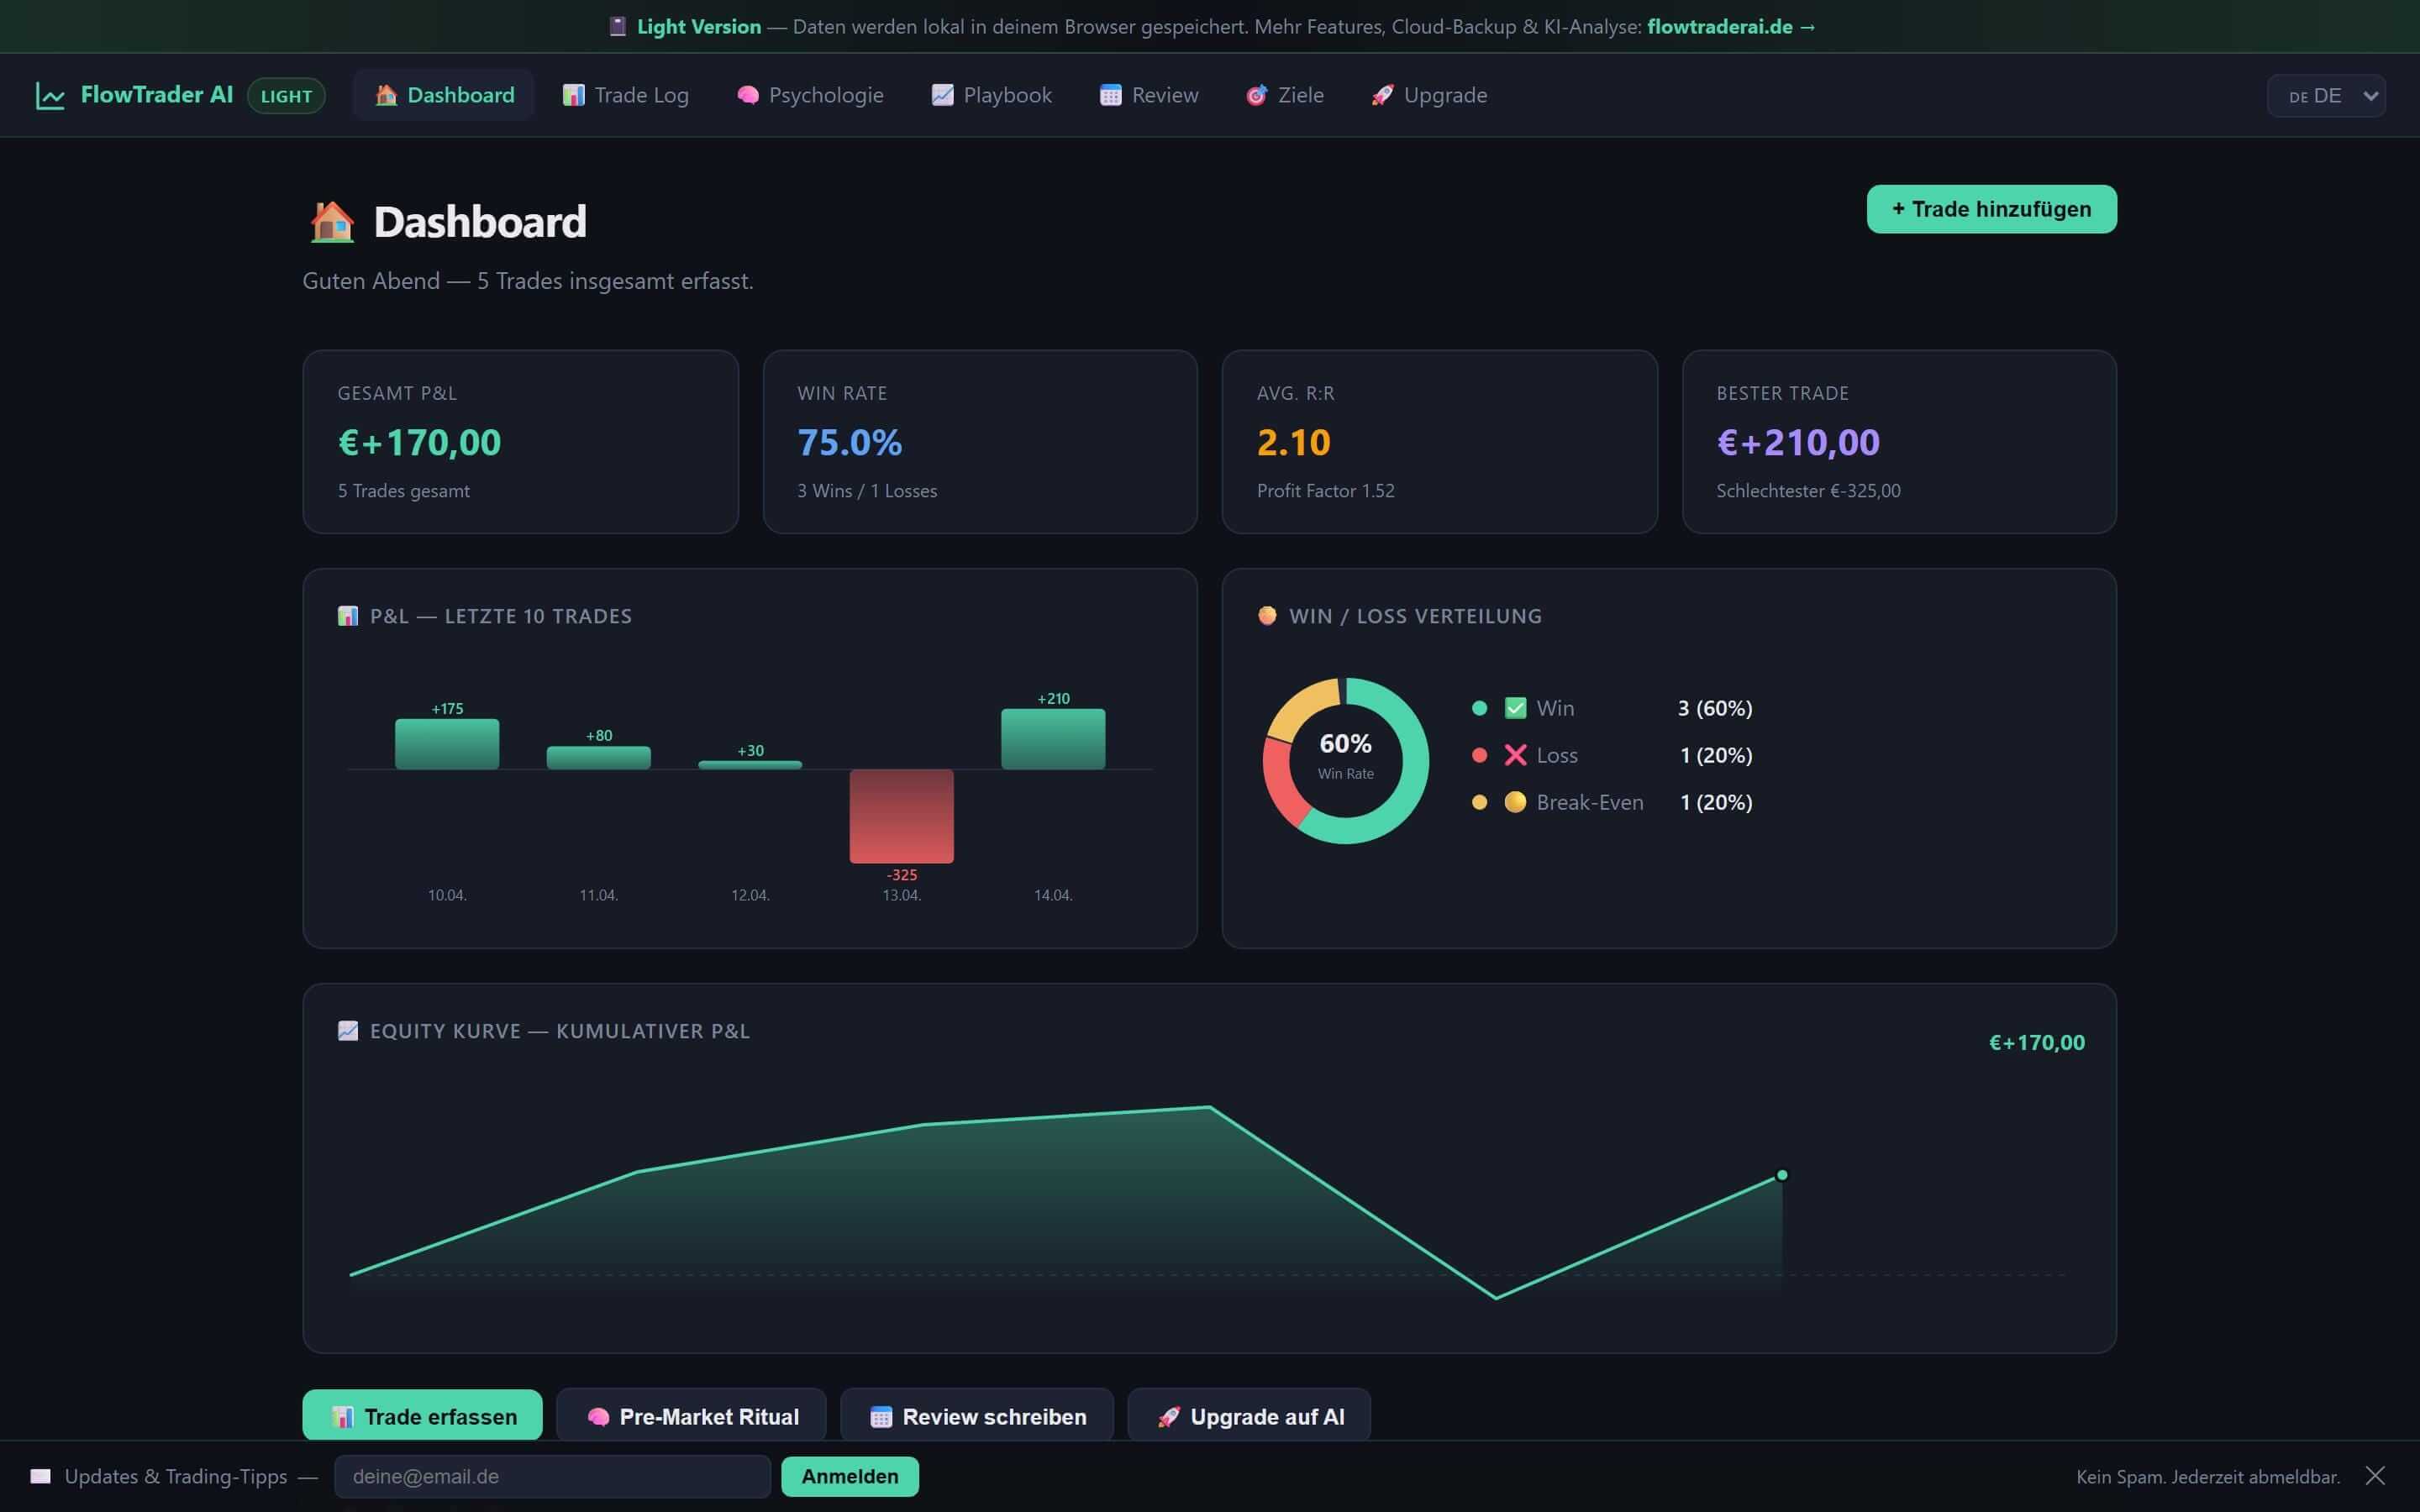2420x1512 pixels.
Task: Click the Avg. R:R value 2.10
Action: tap(1293, 442)
